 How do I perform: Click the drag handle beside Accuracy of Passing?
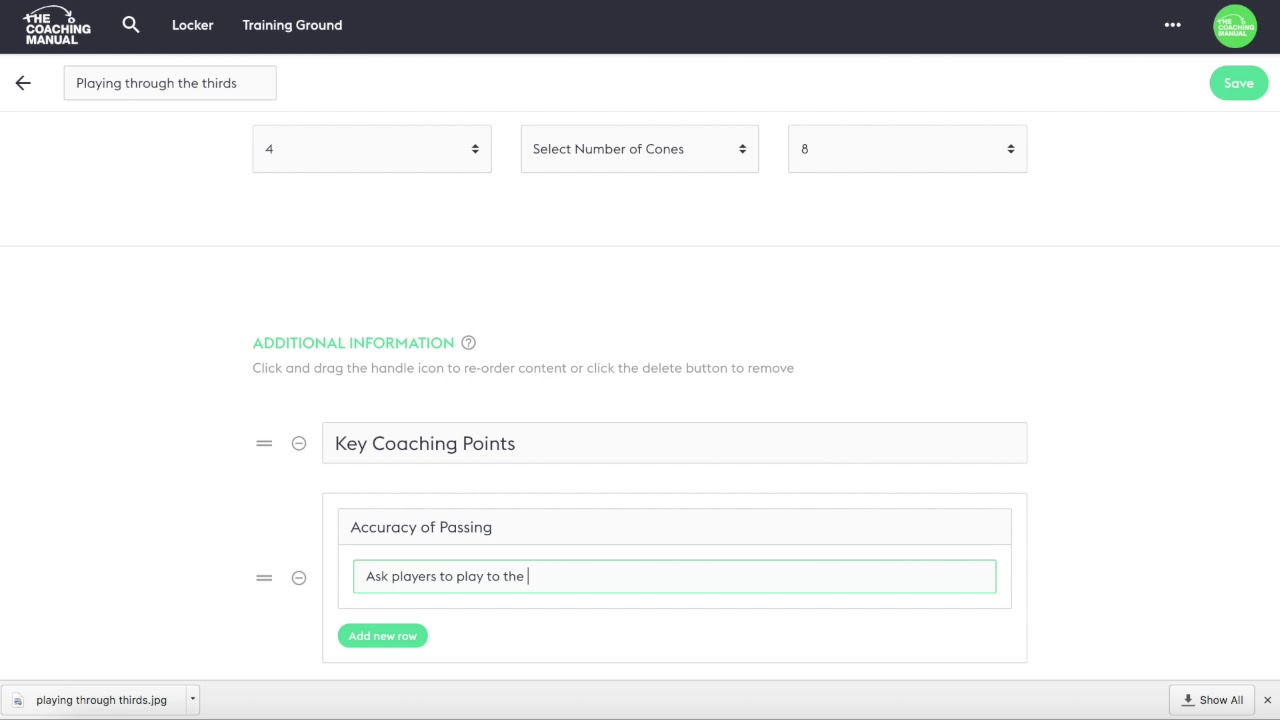point(264,577)
